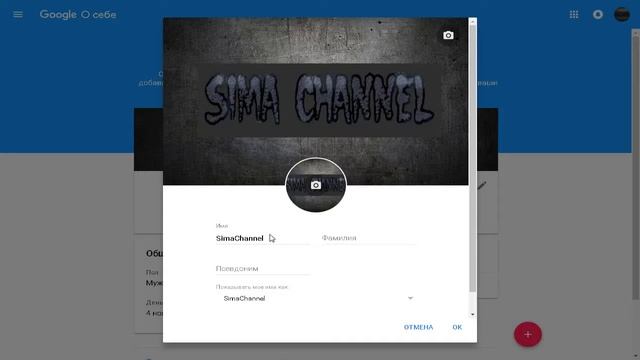Click the dialog scrollbar down arrow
This screenshot has width=640, height=360.
click(473, 314)
